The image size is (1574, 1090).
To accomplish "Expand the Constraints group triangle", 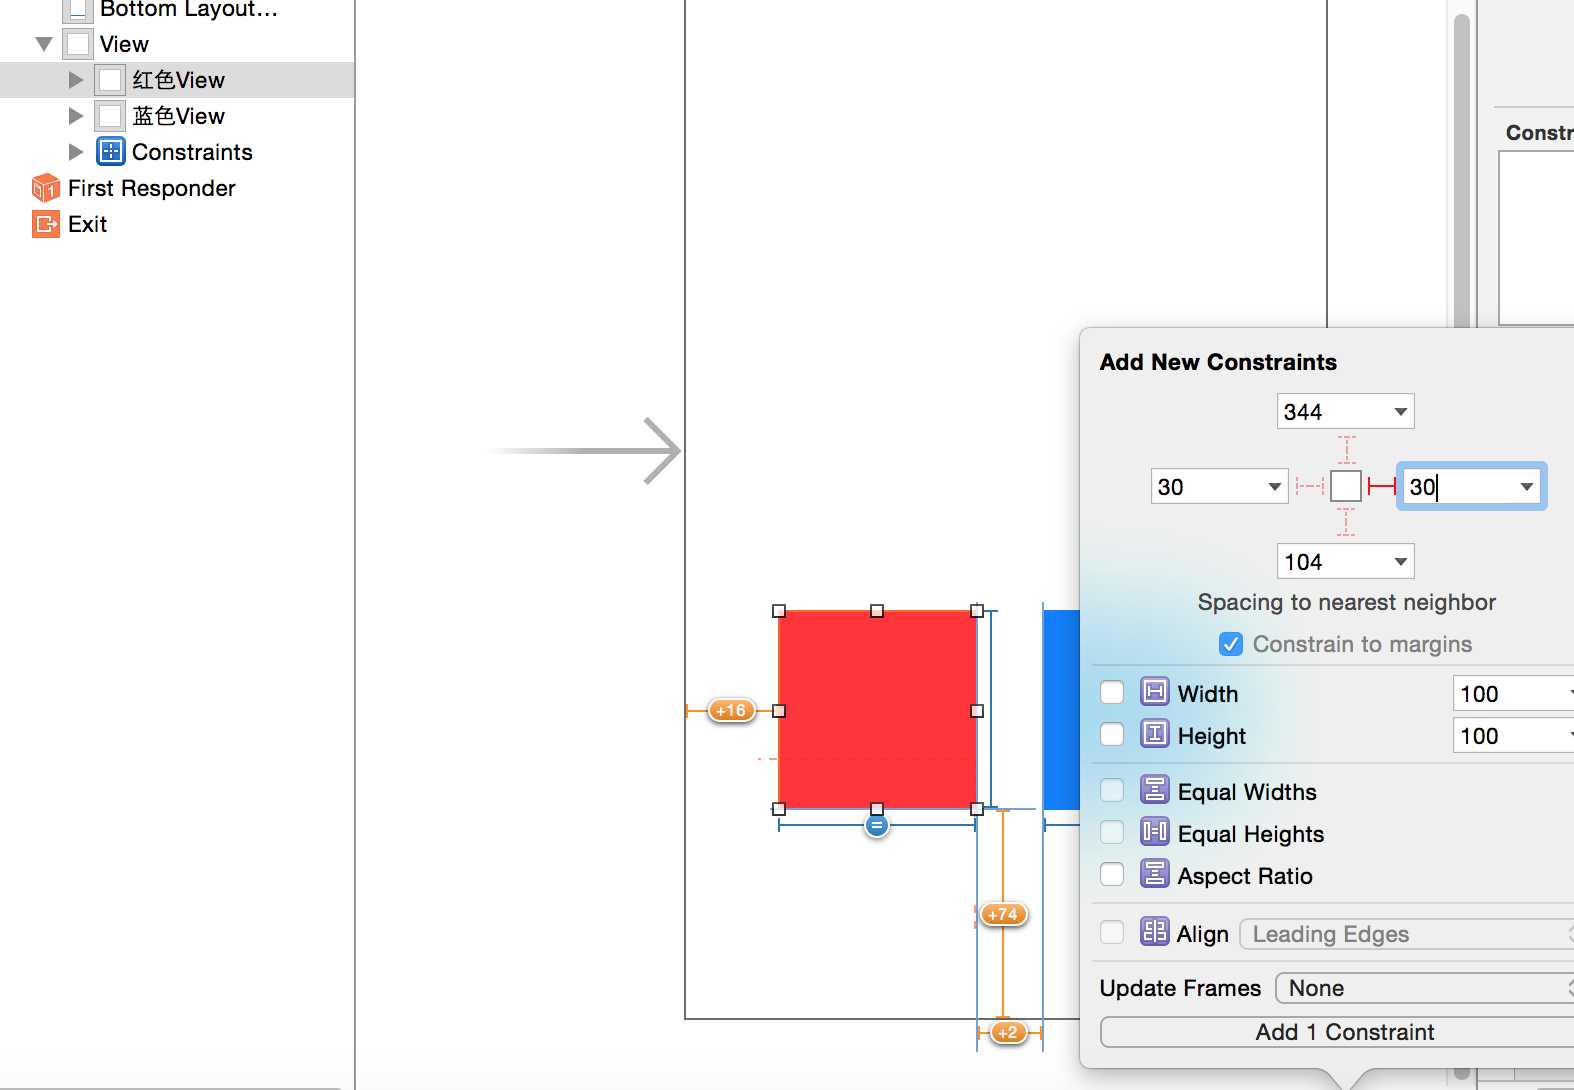I will coord(76,152).
